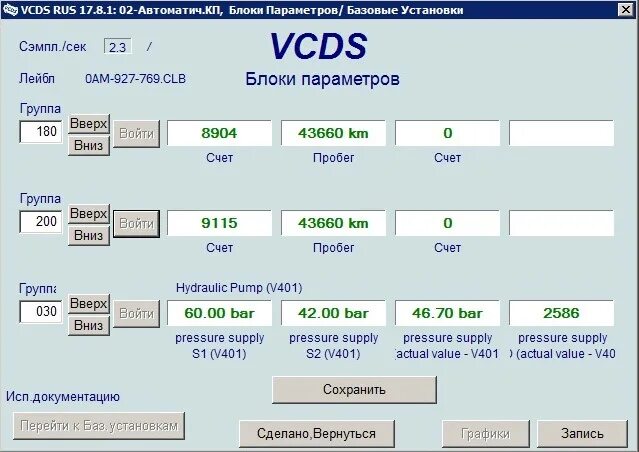Viewport: 639px width, 452px height.
Task: Click Сделано, Вернуться button
Action: [317, 434]
